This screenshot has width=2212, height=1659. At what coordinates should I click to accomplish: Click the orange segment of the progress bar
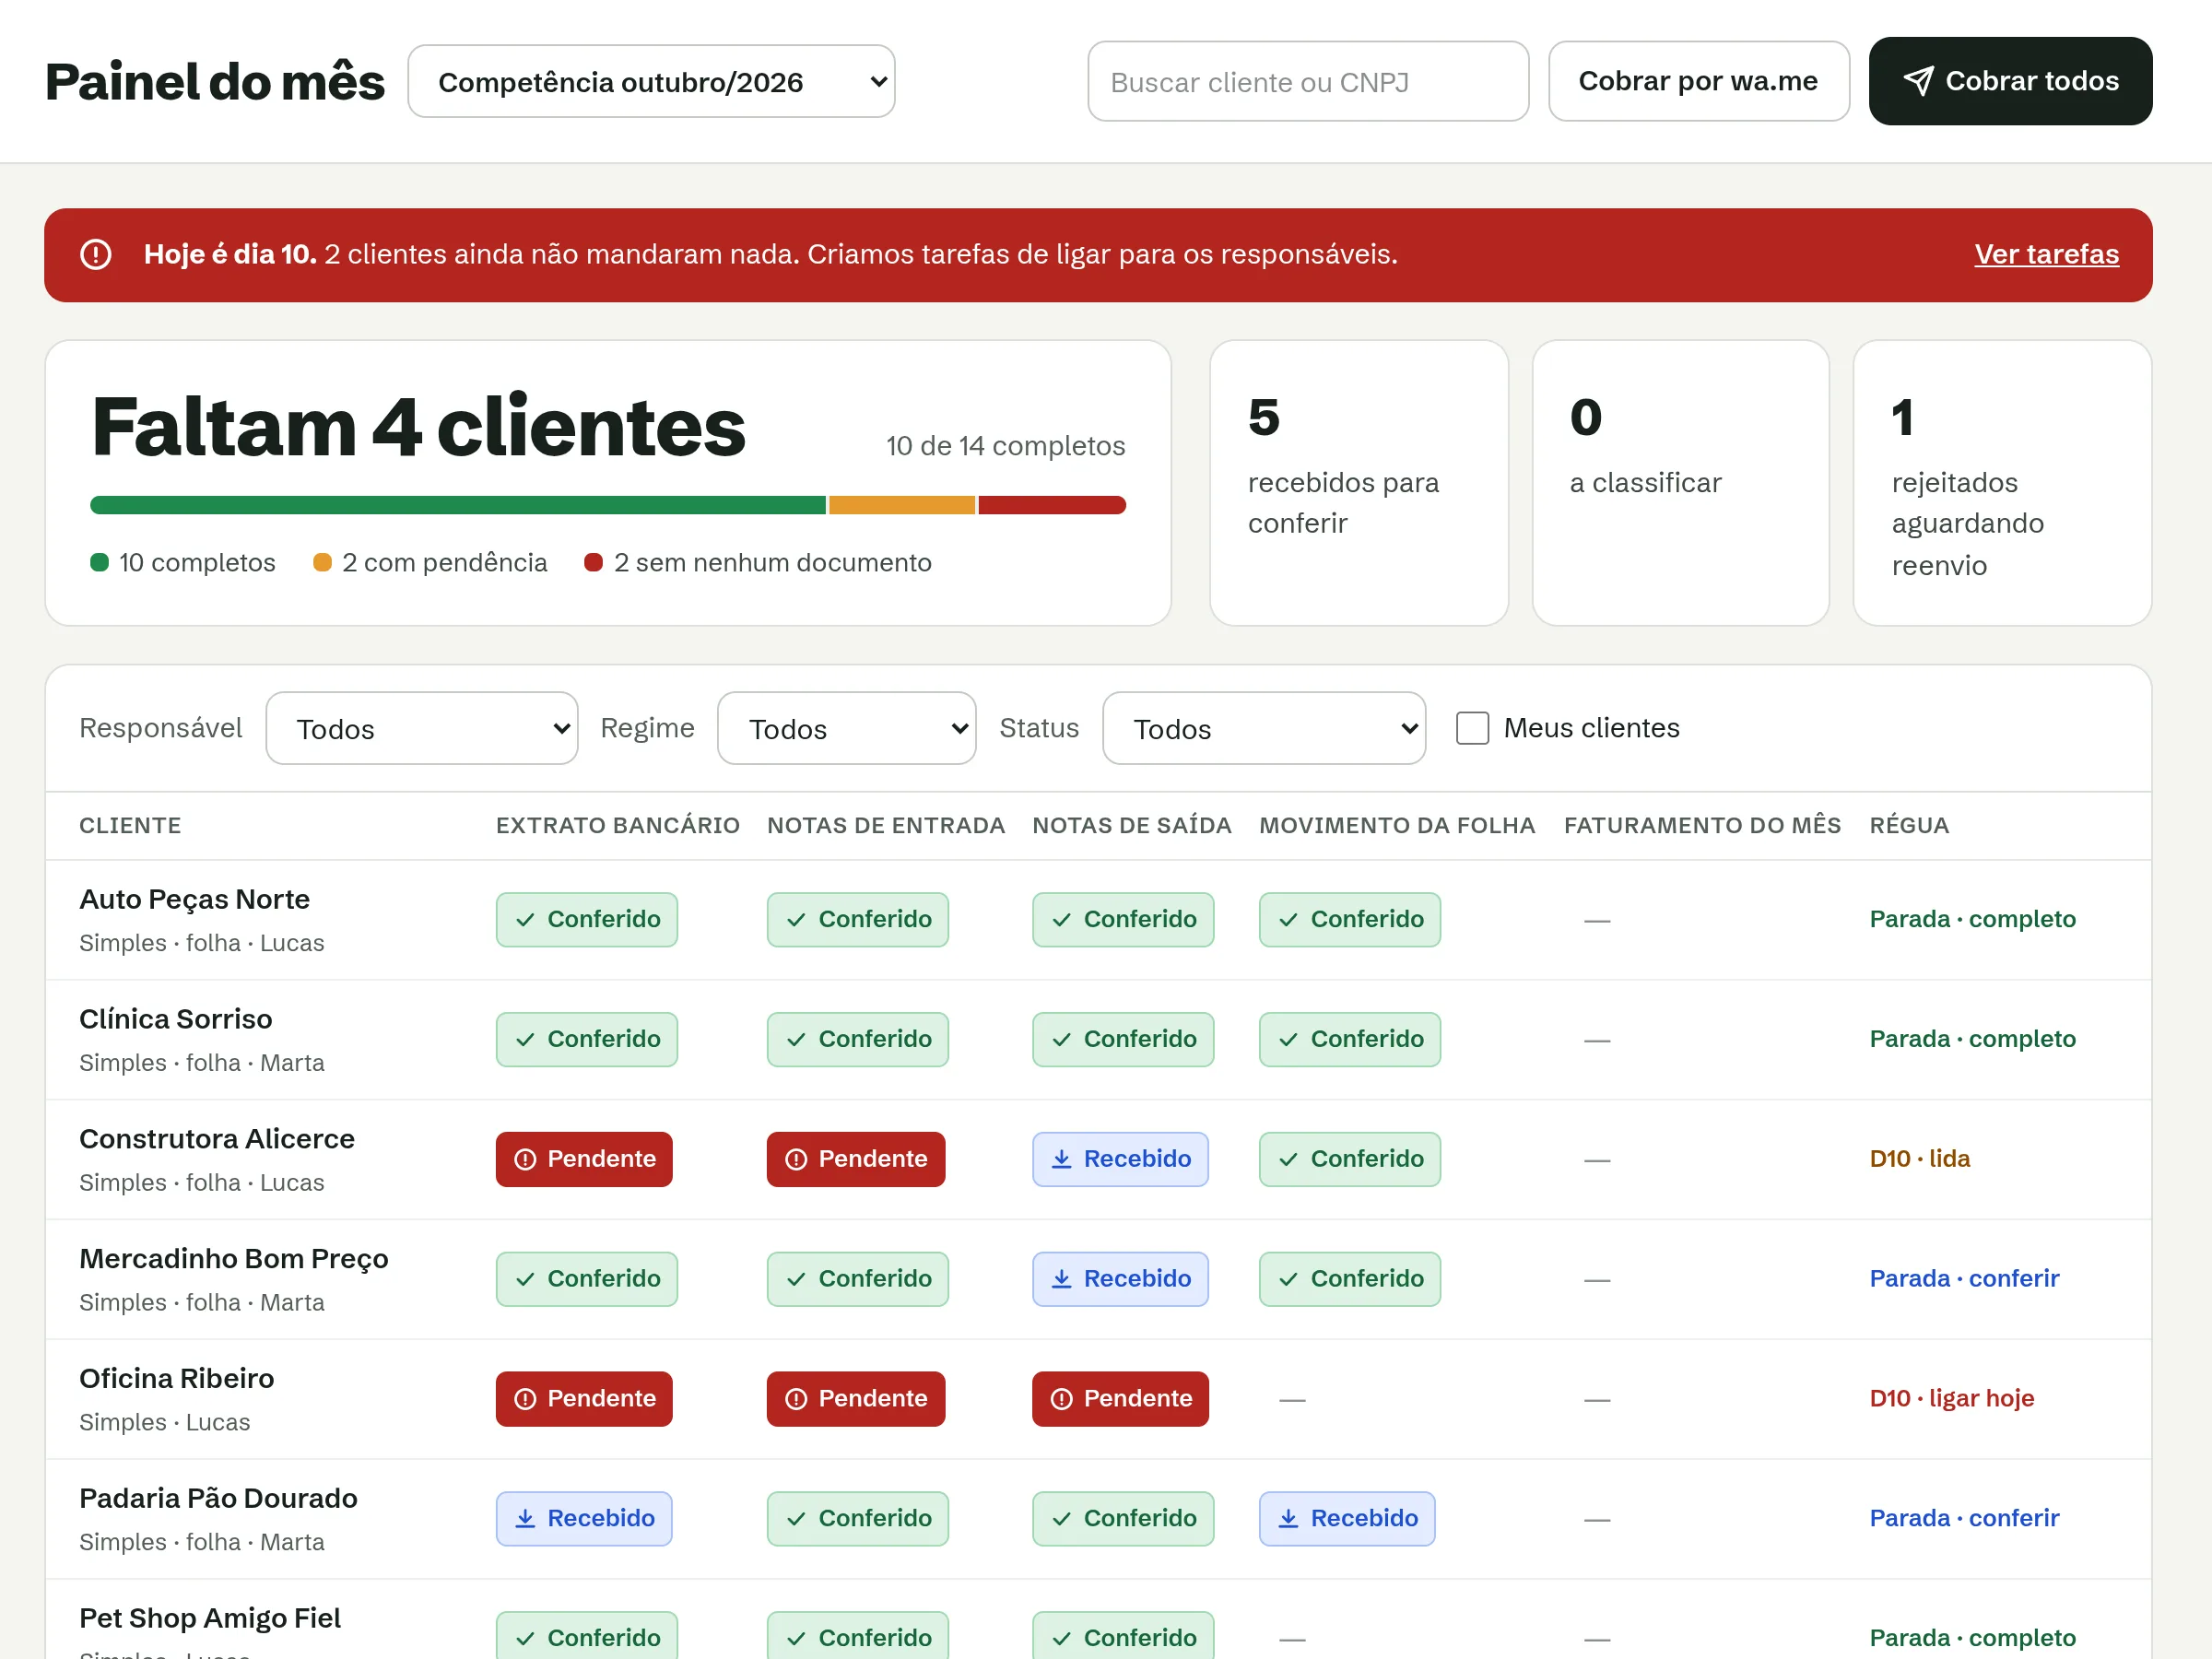[x=902, y=505]
